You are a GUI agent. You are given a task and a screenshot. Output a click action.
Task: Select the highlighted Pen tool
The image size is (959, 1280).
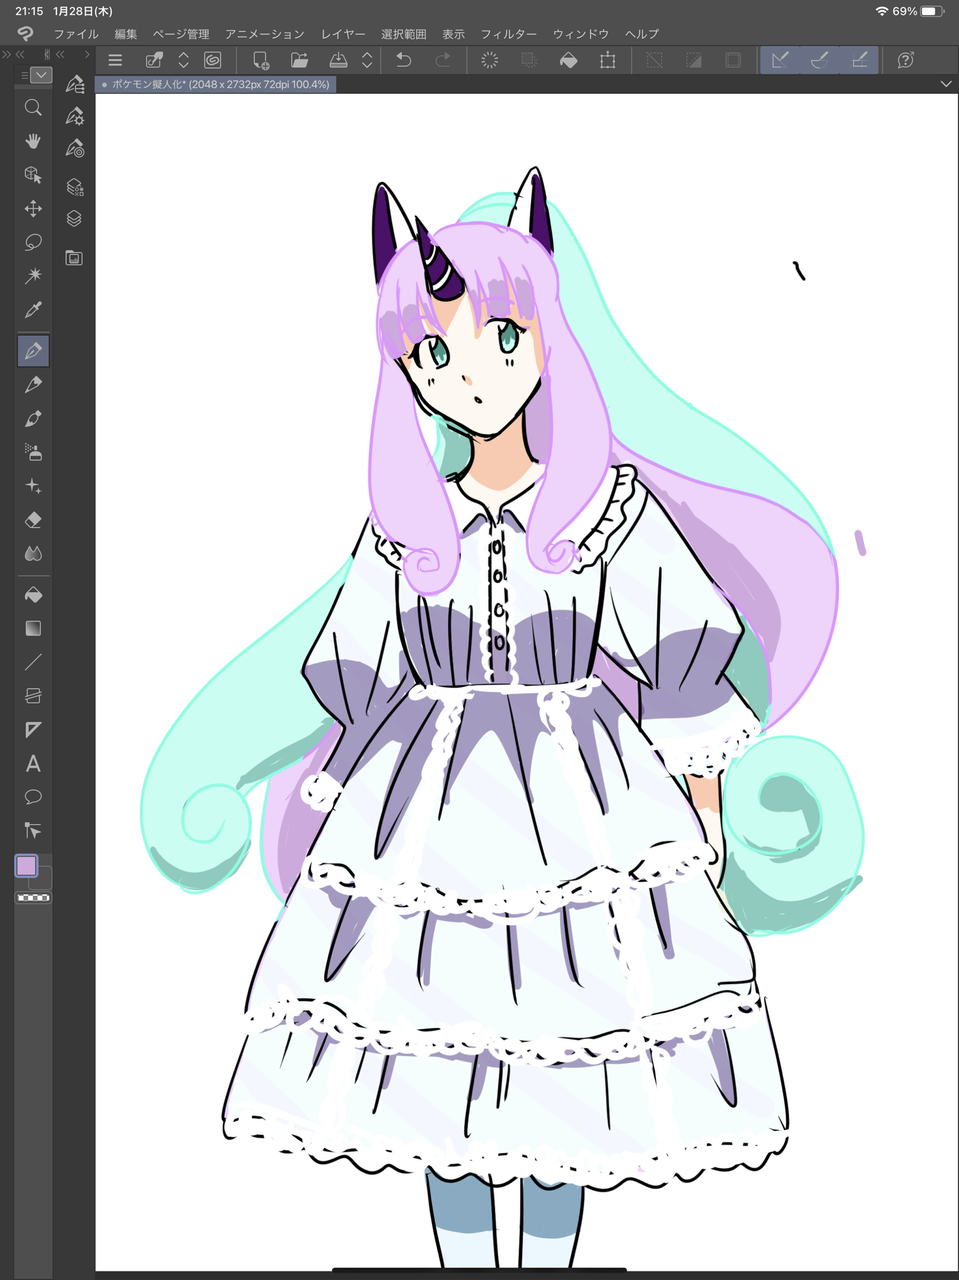tap(33, 351)
